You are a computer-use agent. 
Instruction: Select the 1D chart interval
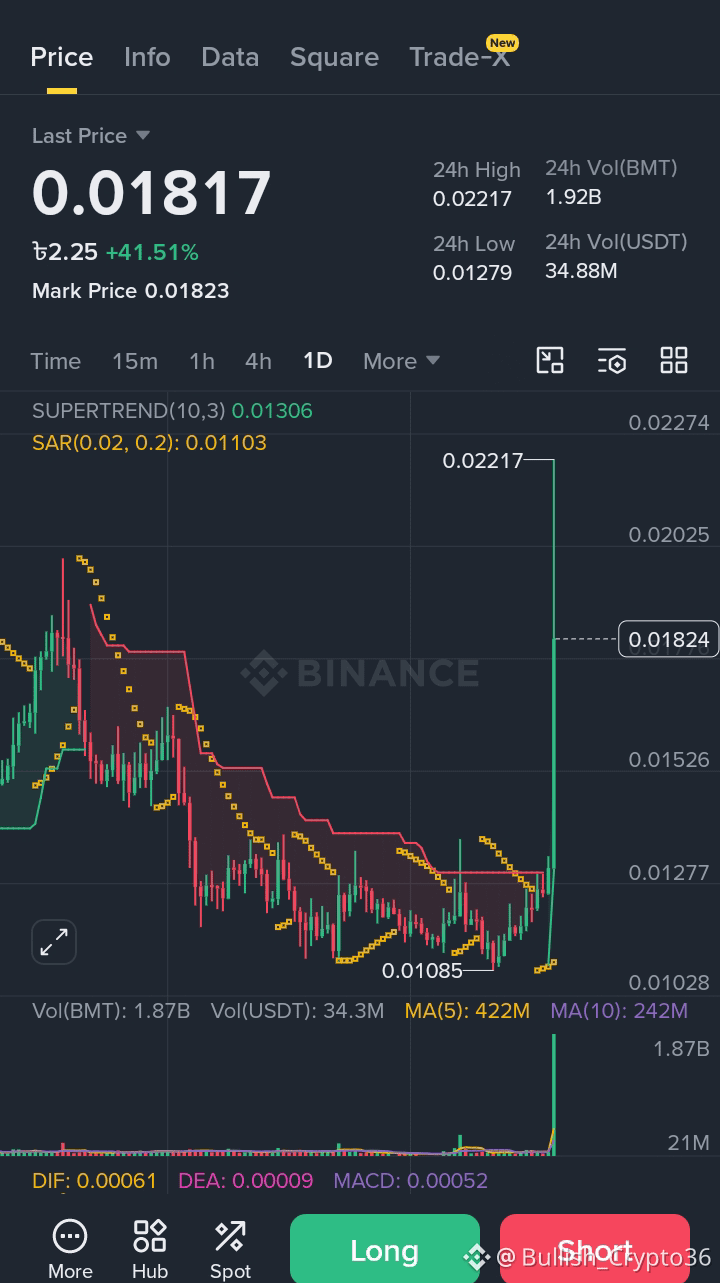[318, 361]
